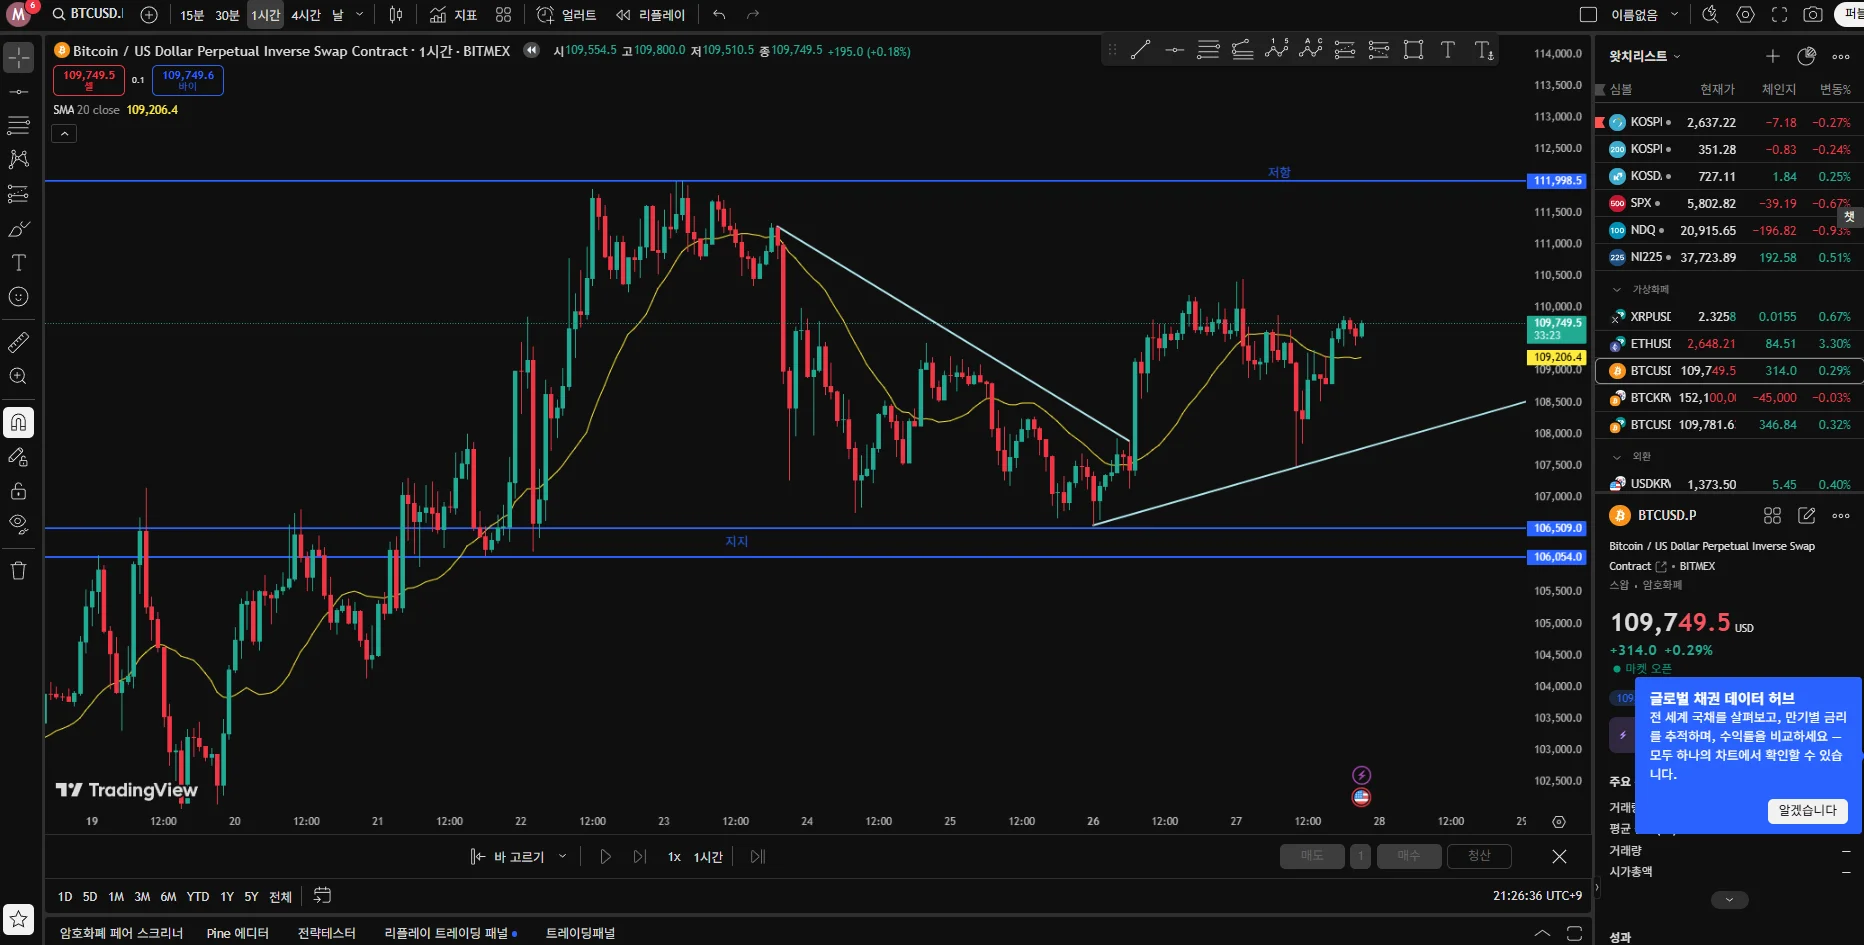Collapse the 외환 watchlist section
The height and width of the screenshot is (945, 1864).
pyautogui.click(x=1617, y=456)
